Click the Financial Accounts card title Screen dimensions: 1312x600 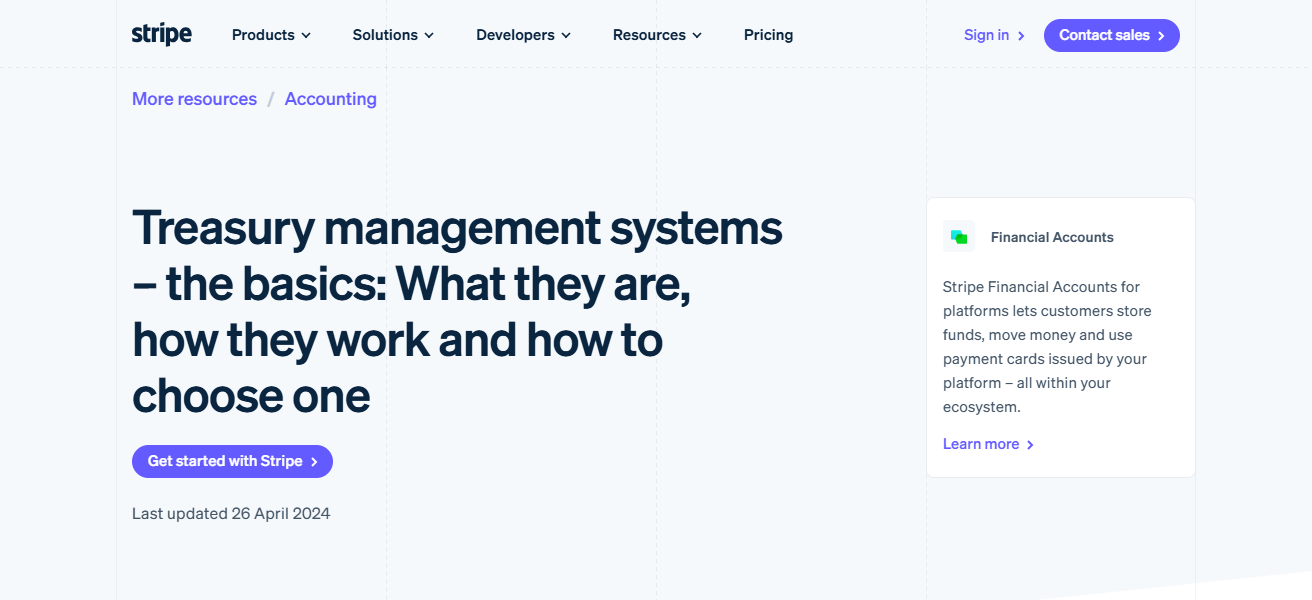click(1052, 237)
